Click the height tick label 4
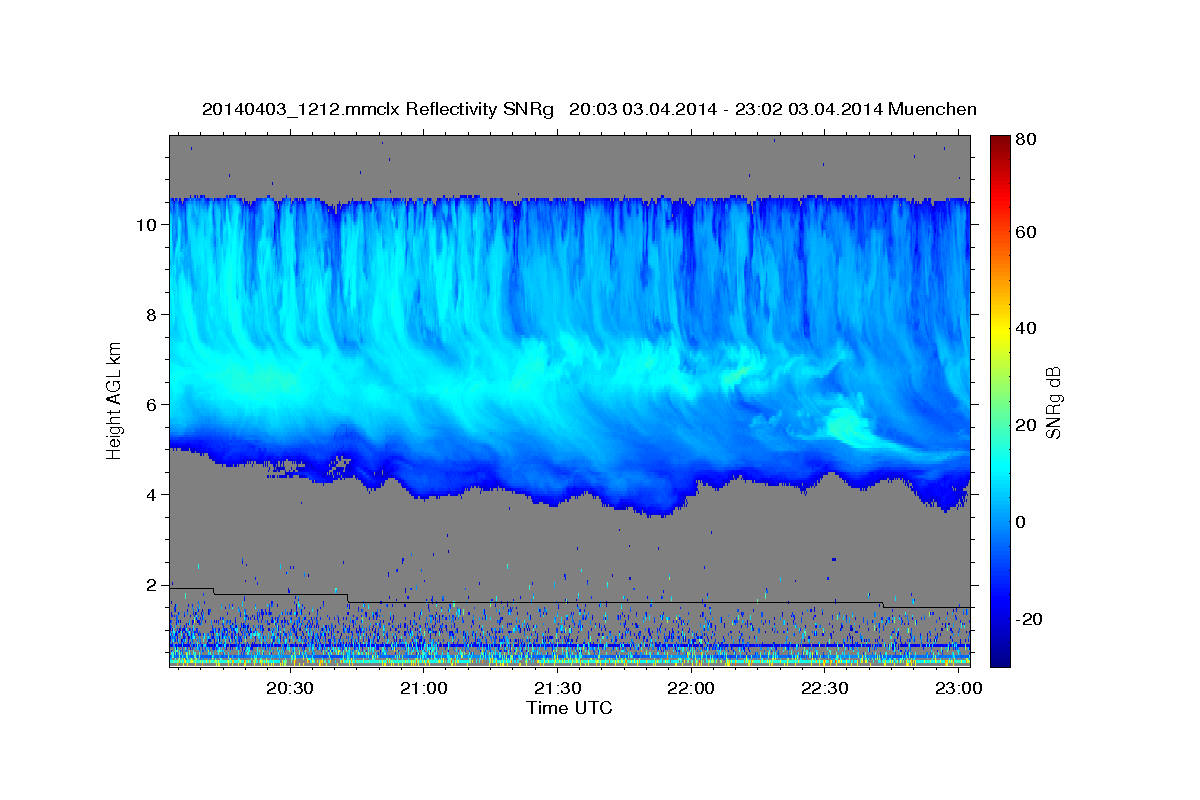The height and width of the screenshot is (800, 1200). [x=153, y=495]
